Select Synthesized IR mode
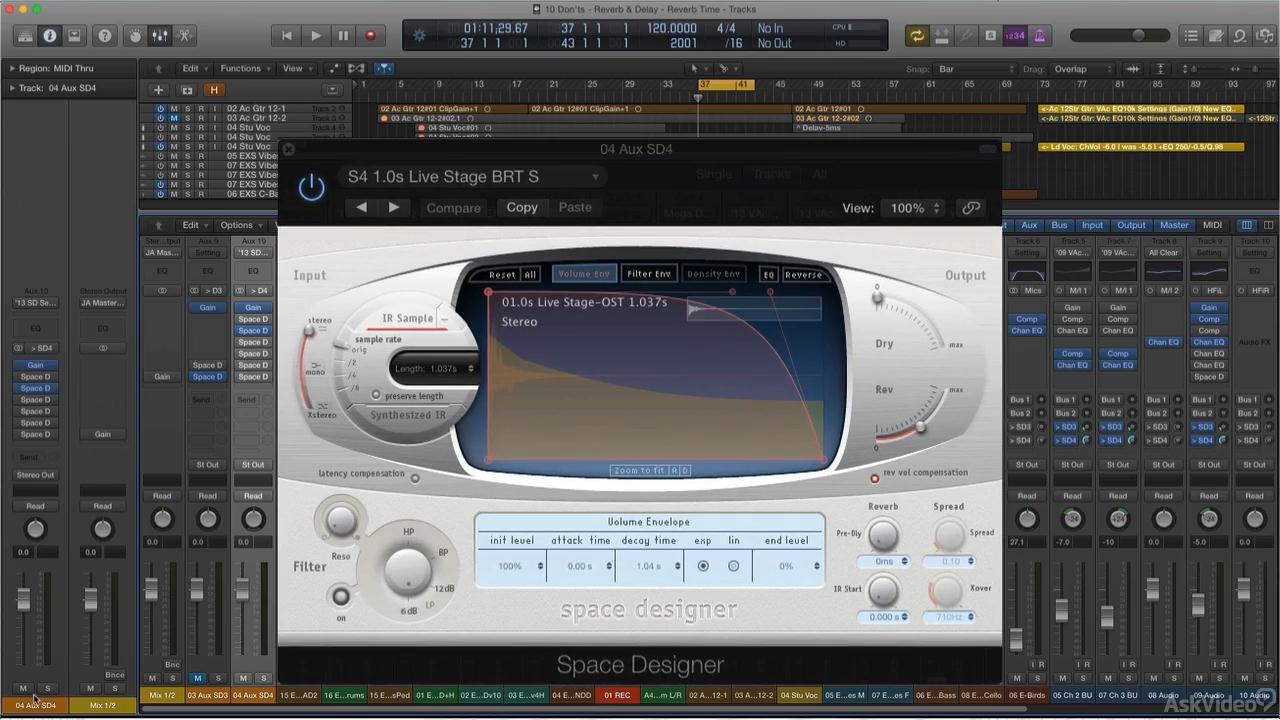1280x720 pixels. coord(408,415)
